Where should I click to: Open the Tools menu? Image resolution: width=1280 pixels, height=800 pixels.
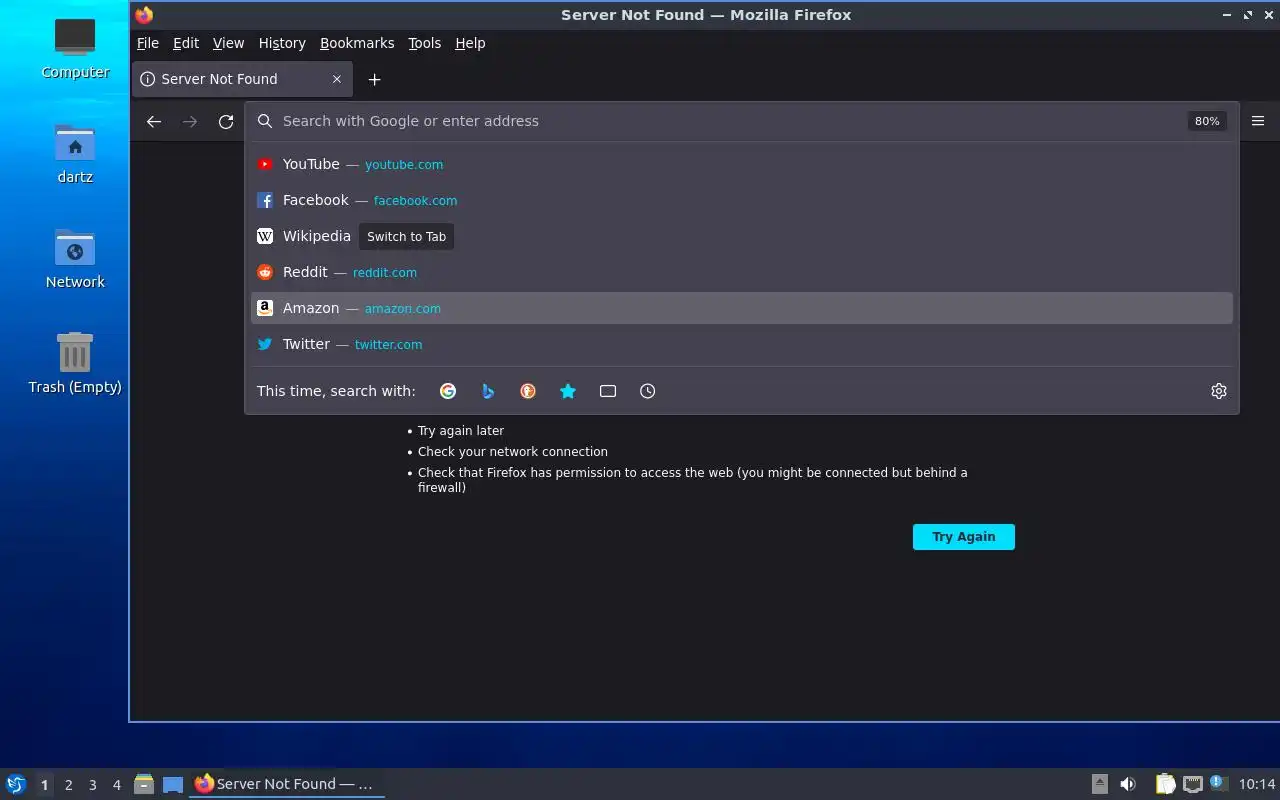424,43
